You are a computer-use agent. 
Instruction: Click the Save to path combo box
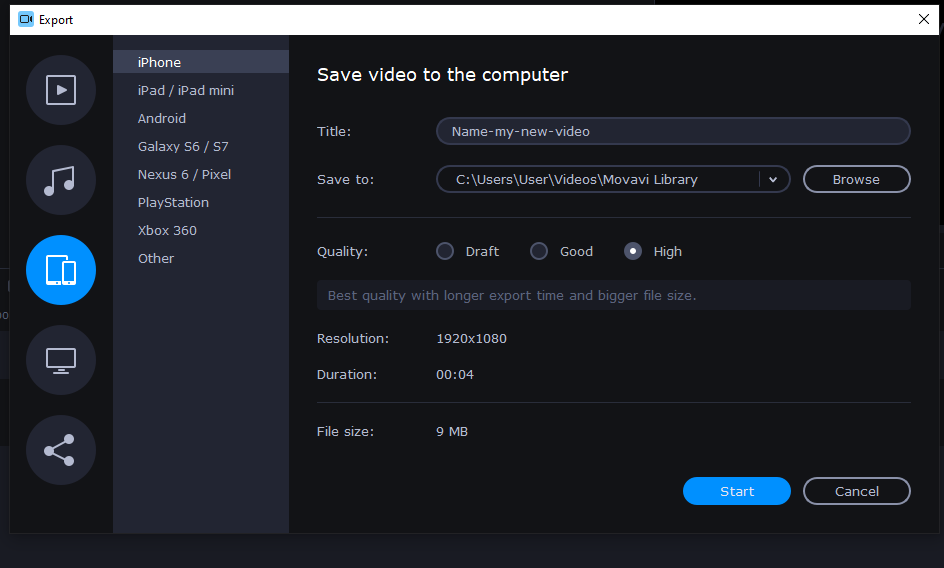[596, 180]
